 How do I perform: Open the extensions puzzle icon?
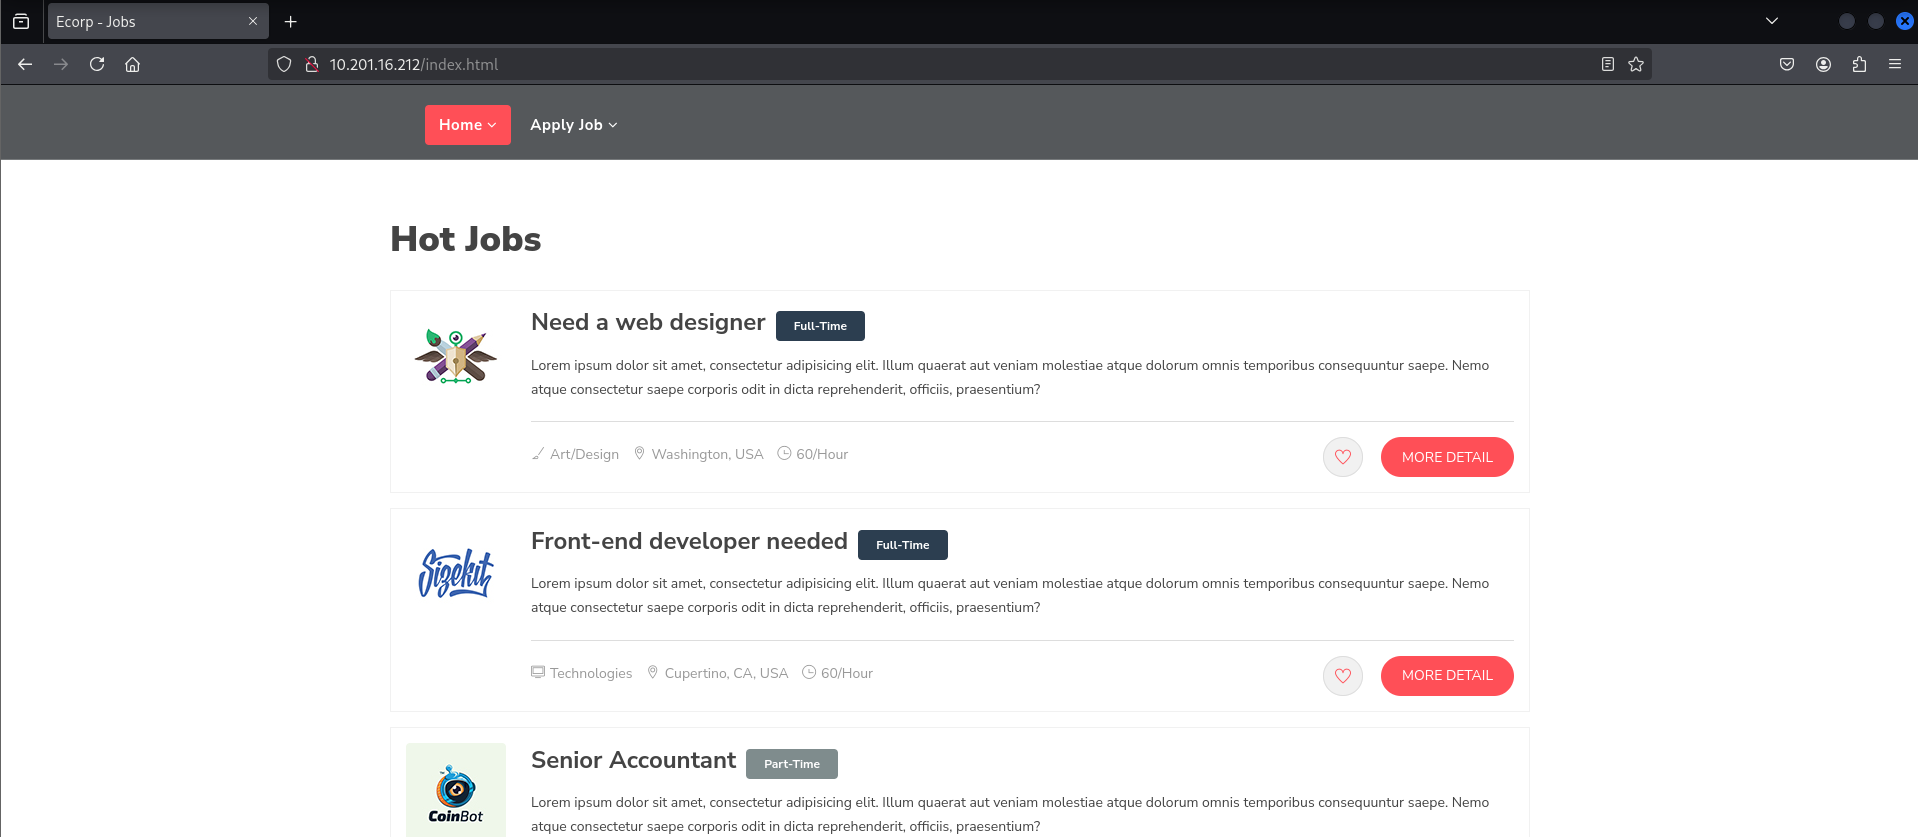pos(1859,64)
